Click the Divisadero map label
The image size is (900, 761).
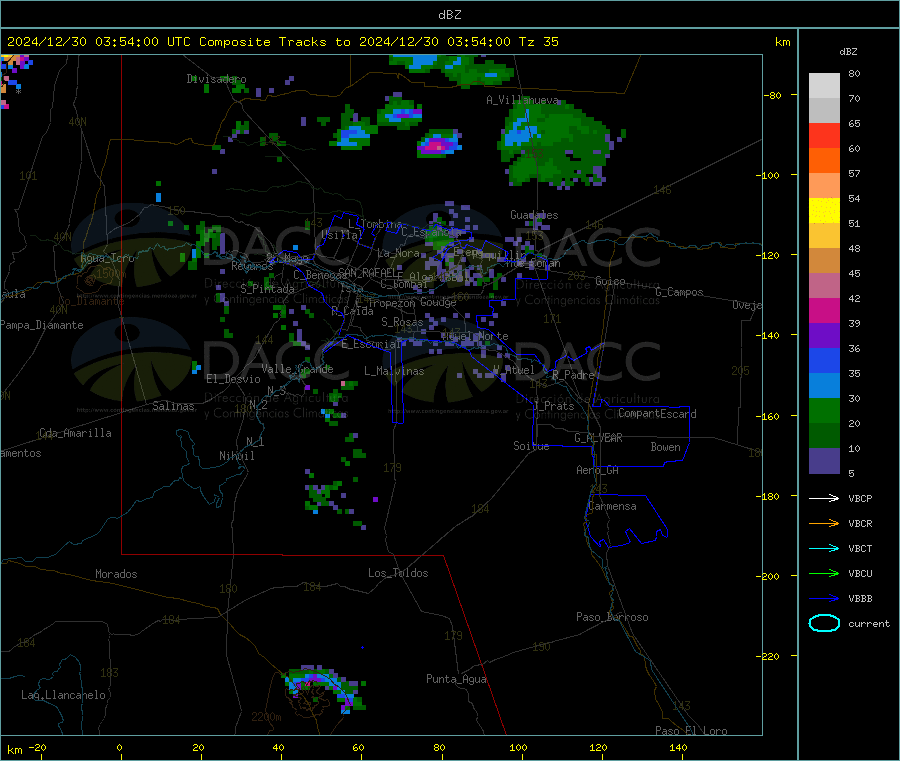coord(216,79)
